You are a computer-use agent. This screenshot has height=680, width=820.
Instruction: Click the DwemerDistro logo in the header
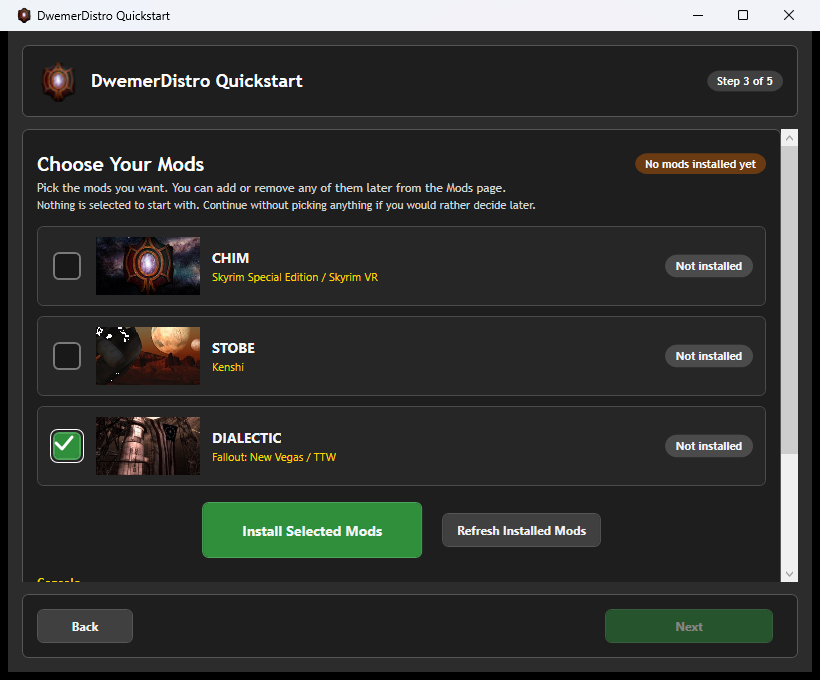pos(59,81)
